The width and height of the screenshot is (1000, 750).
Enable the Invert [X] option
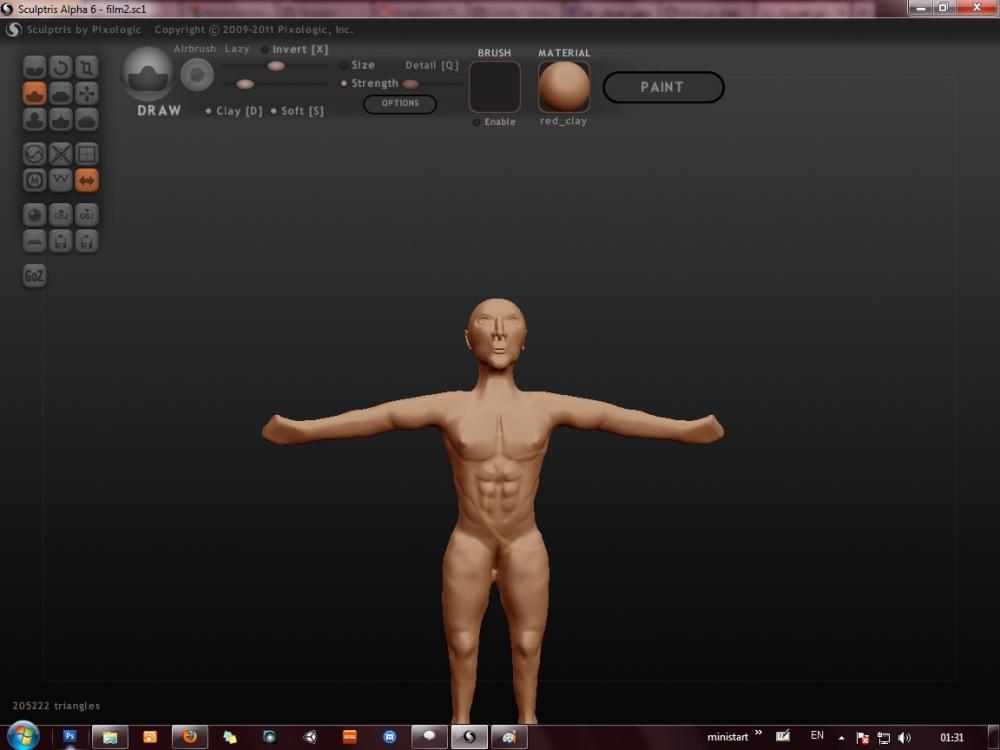(265, 50)
